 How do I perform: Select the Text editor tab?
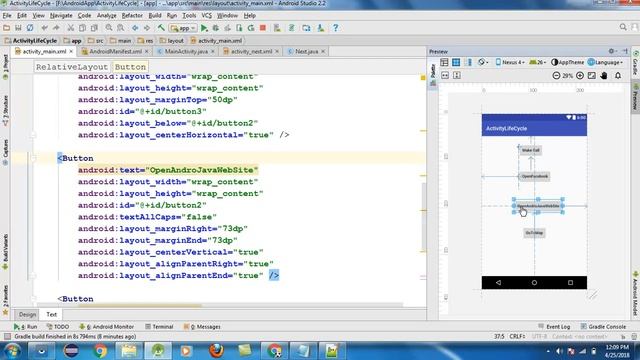point(51,314)
